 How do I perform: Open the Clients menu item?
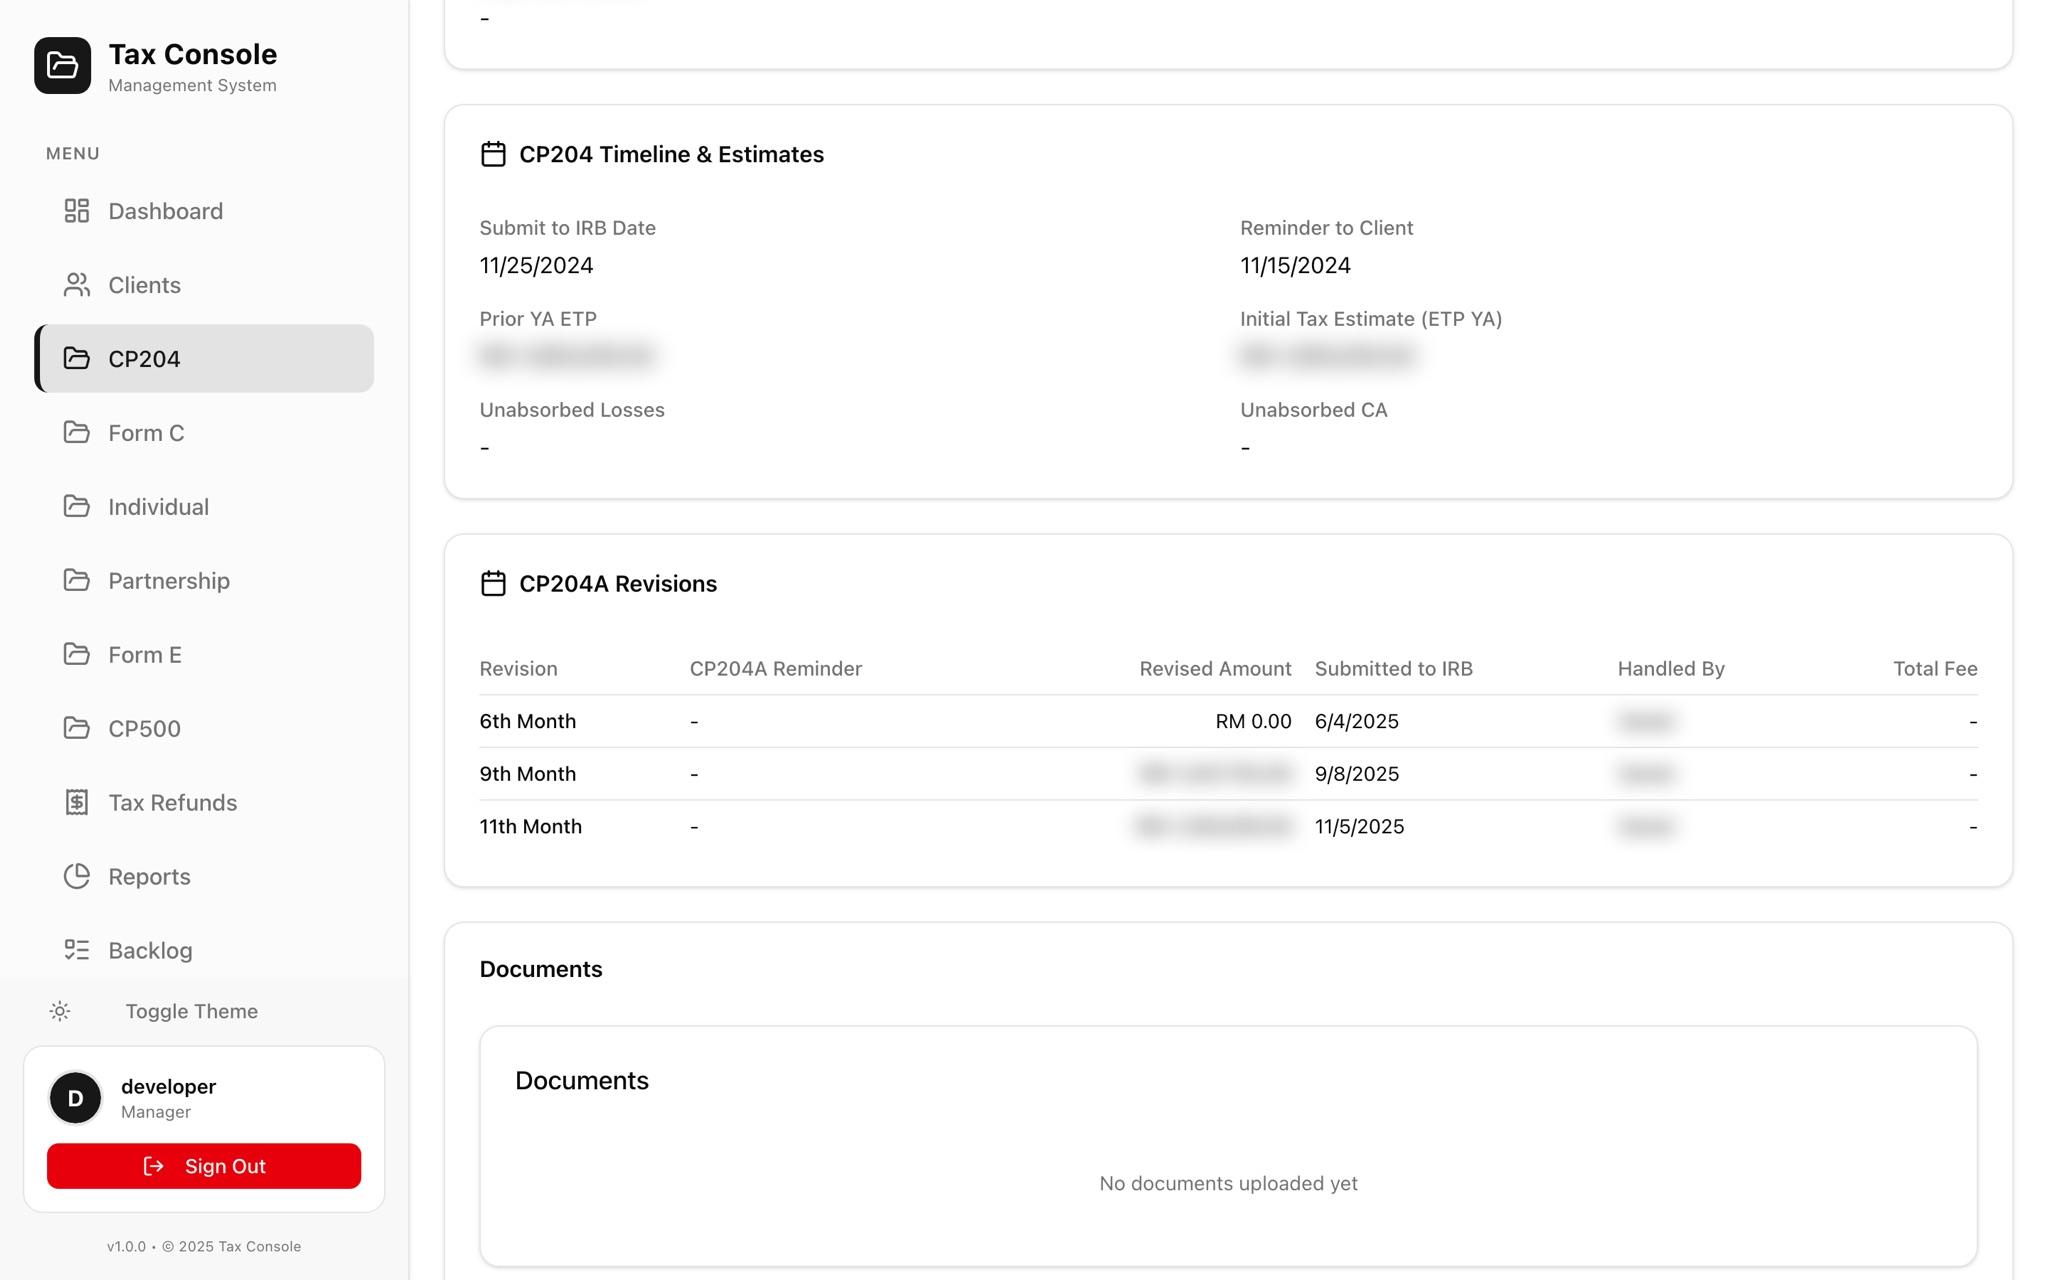[204, 285]
